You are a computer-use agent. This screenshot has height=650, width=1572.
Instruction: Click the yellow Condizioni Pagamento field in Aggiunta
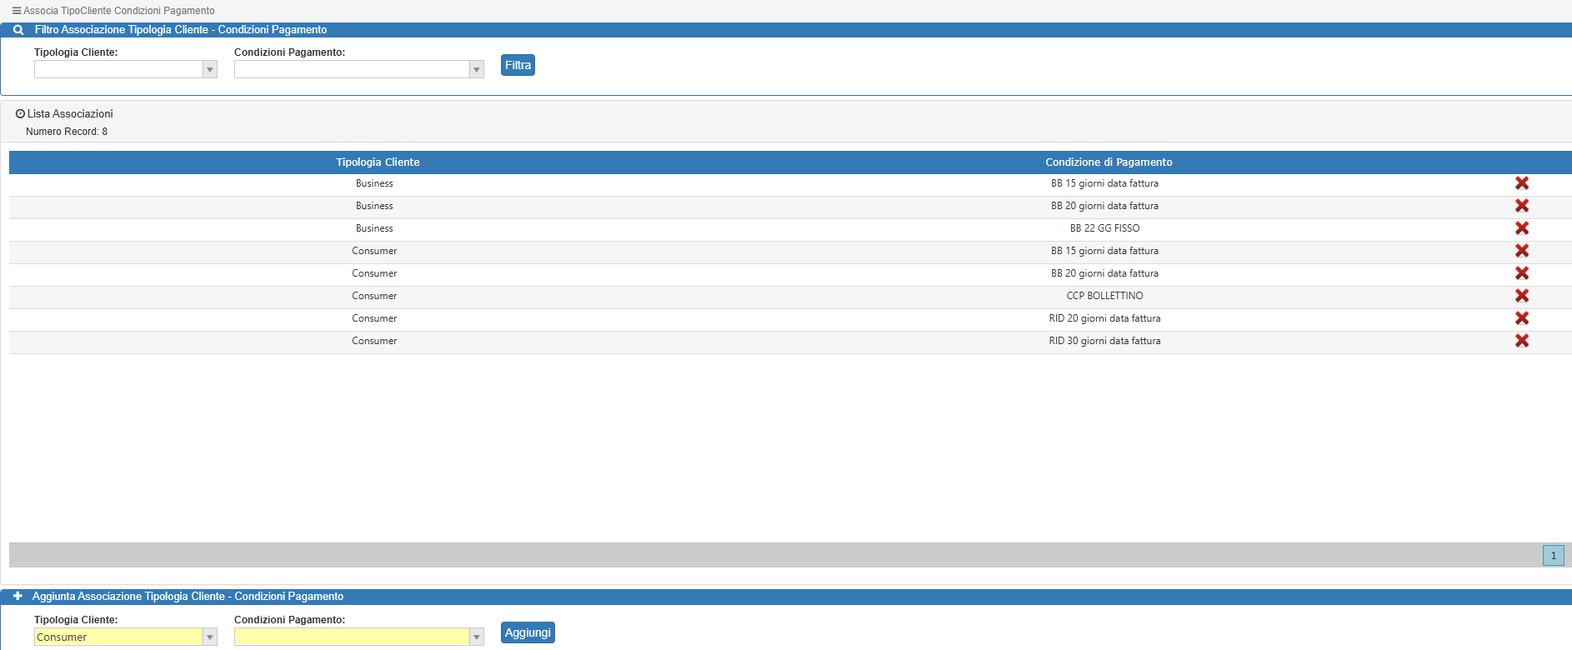[x=352, y=637]
